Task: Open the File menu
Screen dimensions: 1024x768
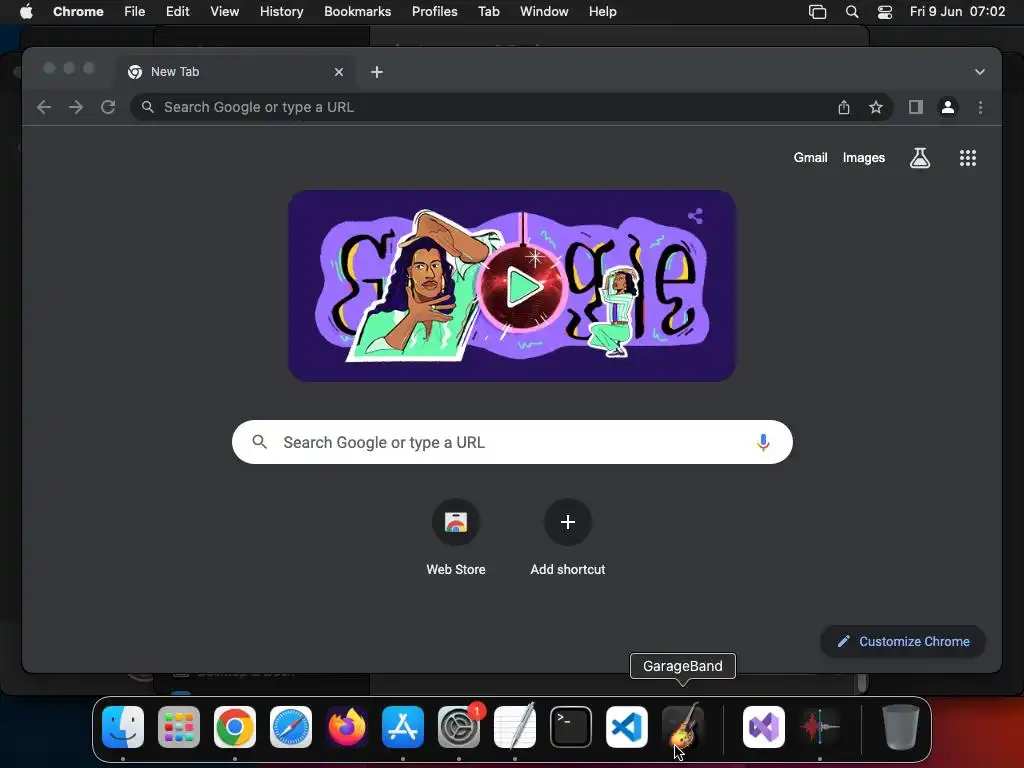Action: [135, 12]
